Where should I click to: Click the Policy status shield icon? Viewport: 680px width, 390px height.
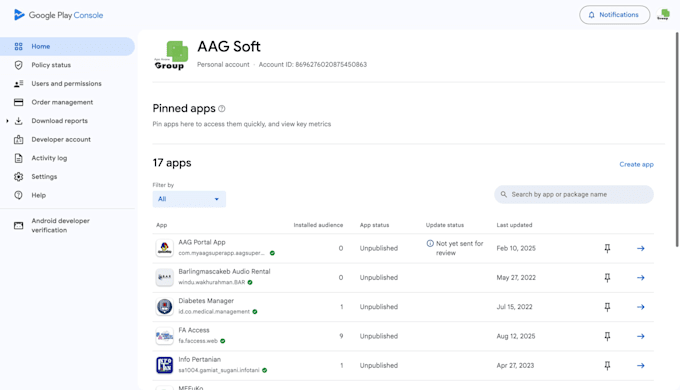pyautogui.click(x=18, y=65)
